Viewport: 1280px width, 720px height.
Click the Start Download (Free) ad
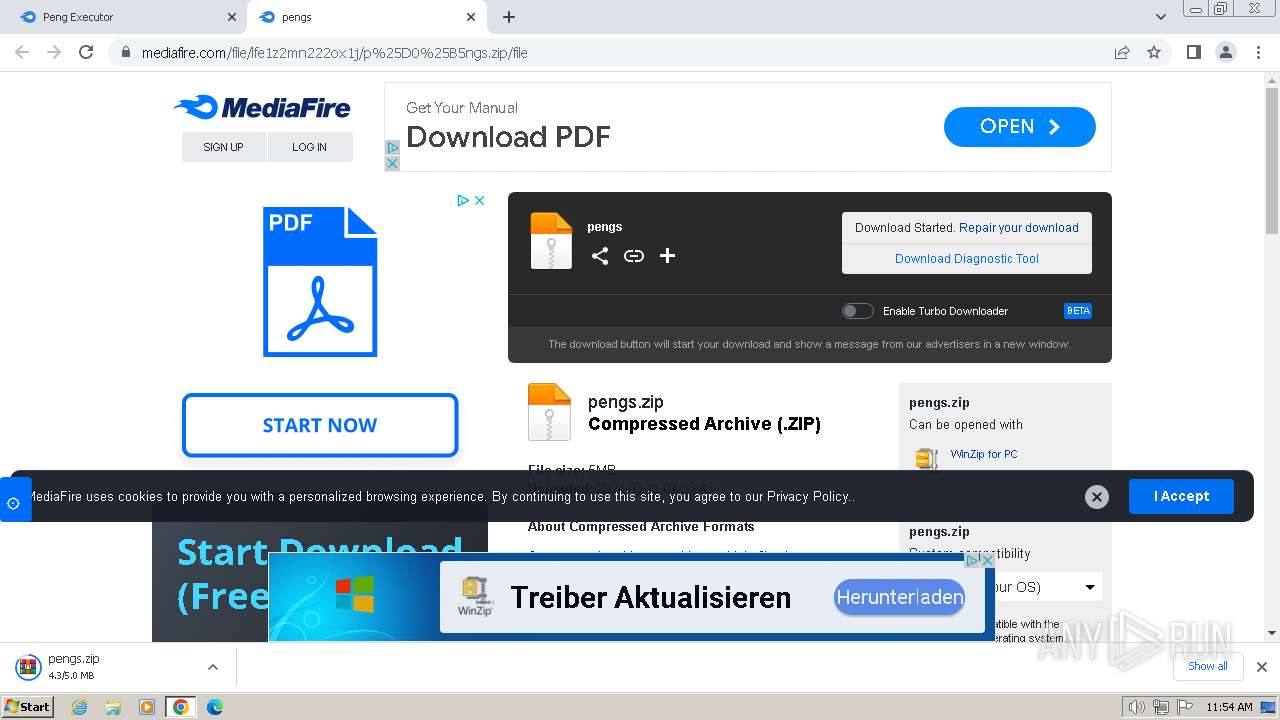pos(320,573)
